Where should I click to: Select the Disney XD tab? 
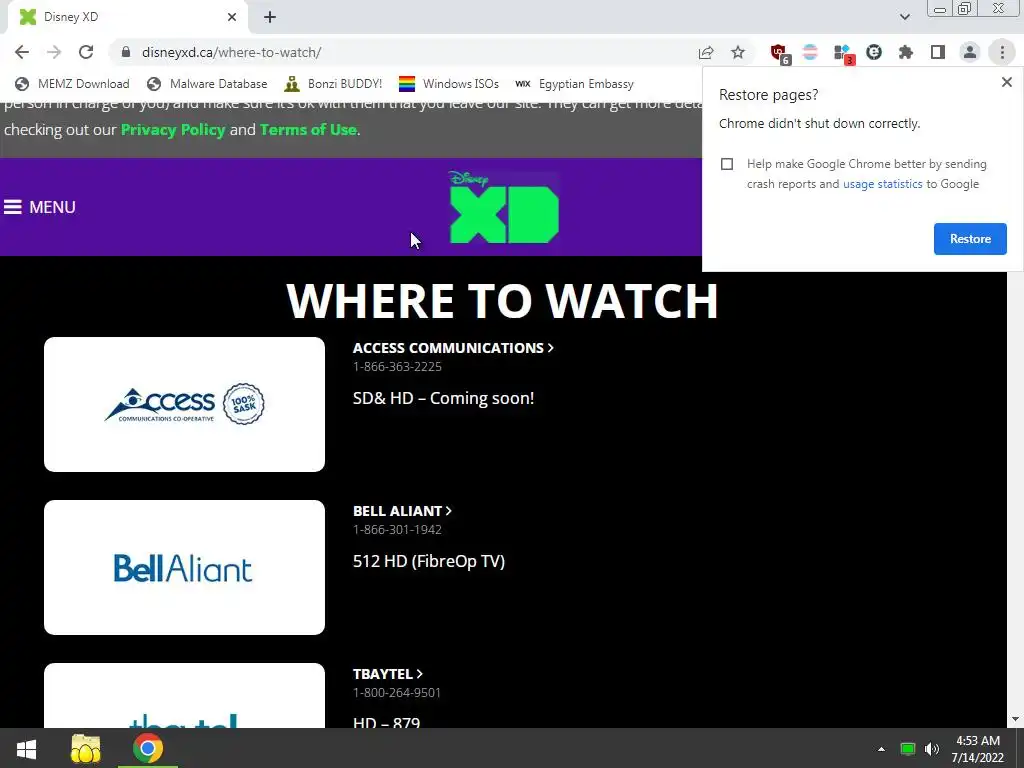(127, 17)
